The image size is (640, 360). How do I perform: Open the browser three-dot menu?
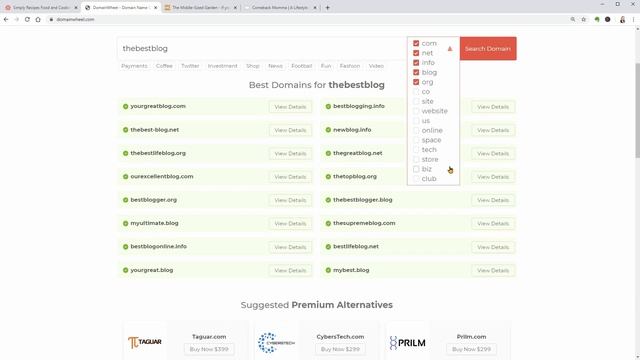coord(633,19)
